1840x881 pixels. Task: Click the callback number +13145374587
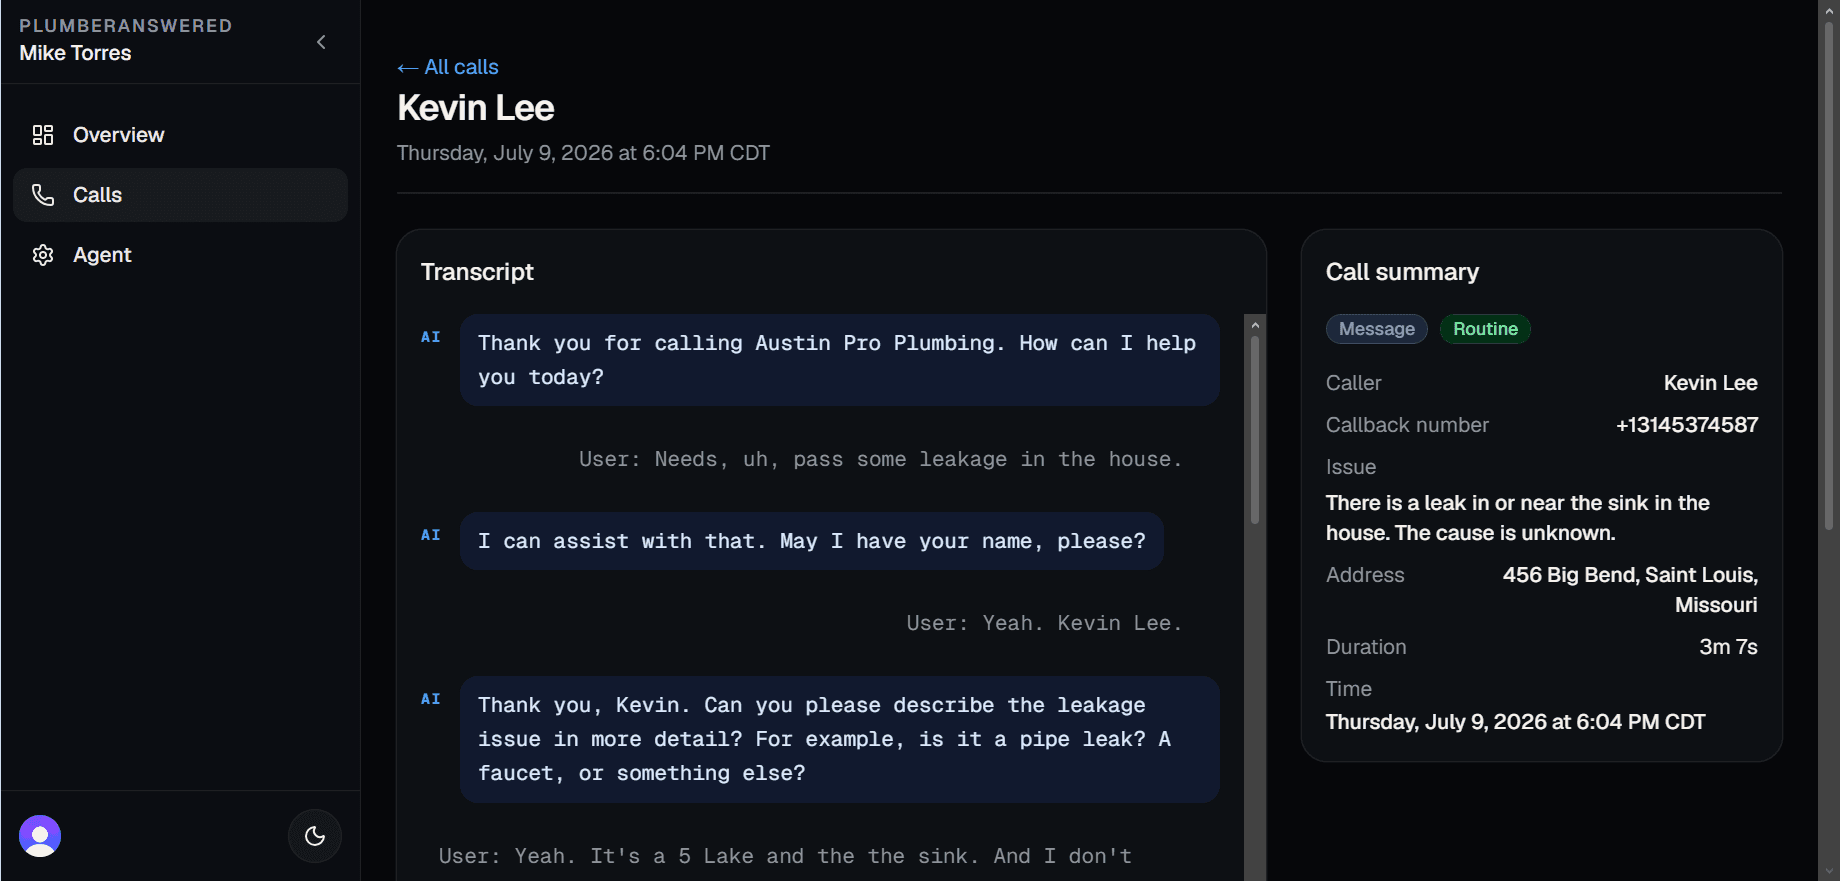click(x=1687, y=425)
